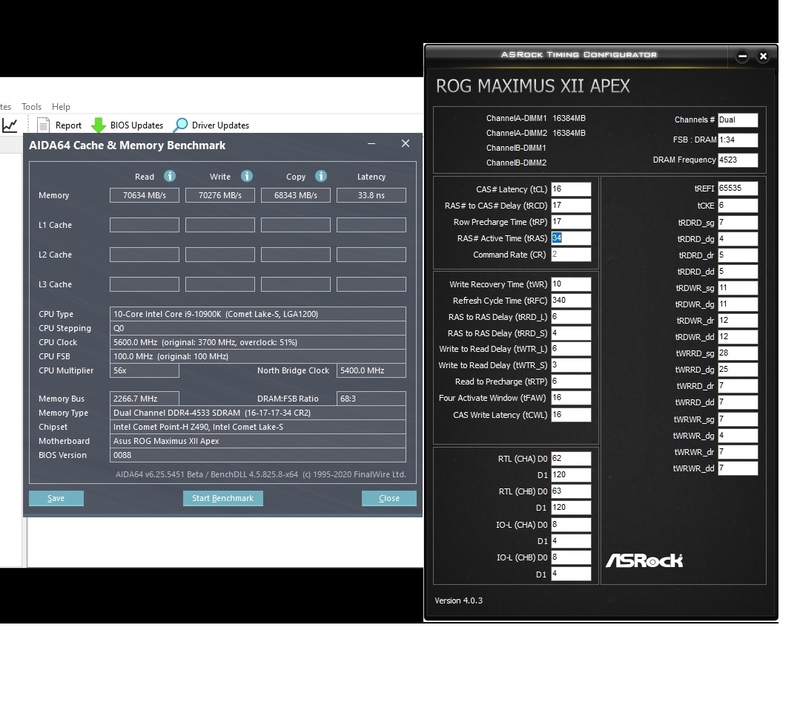Click the tWRRD_sg field showing 28
This screenshot has height=720, width=800.
pos(738,353)
